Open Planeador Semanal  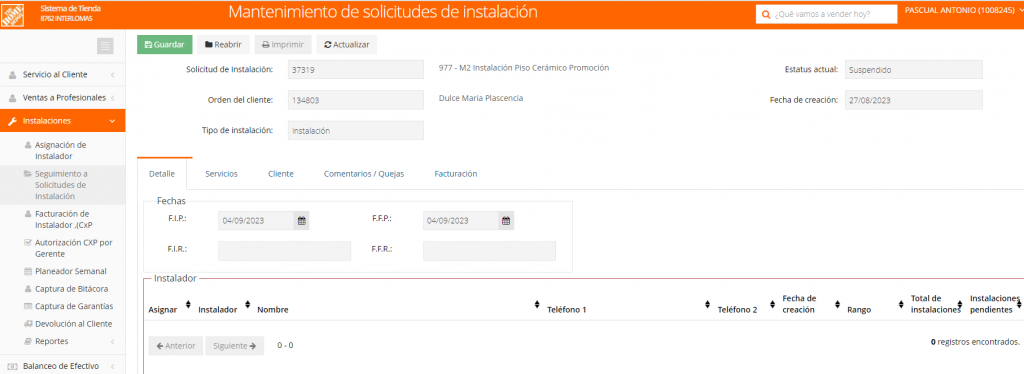click(65, 271)
